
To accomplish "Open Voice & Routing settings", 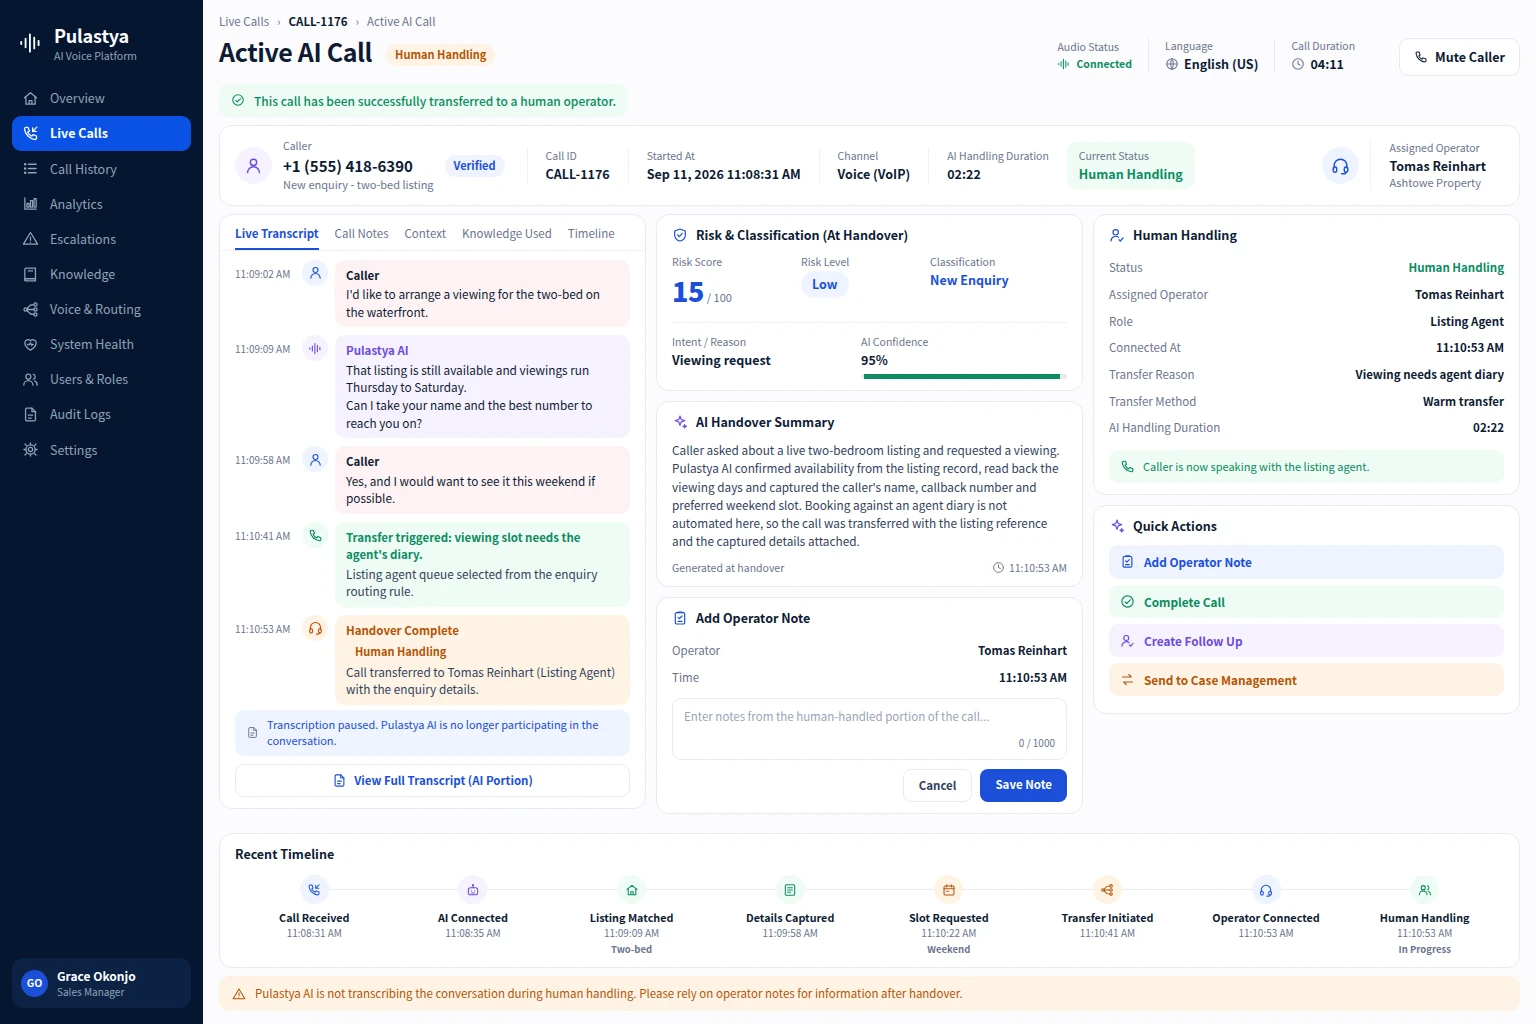I will coord(101,309).
